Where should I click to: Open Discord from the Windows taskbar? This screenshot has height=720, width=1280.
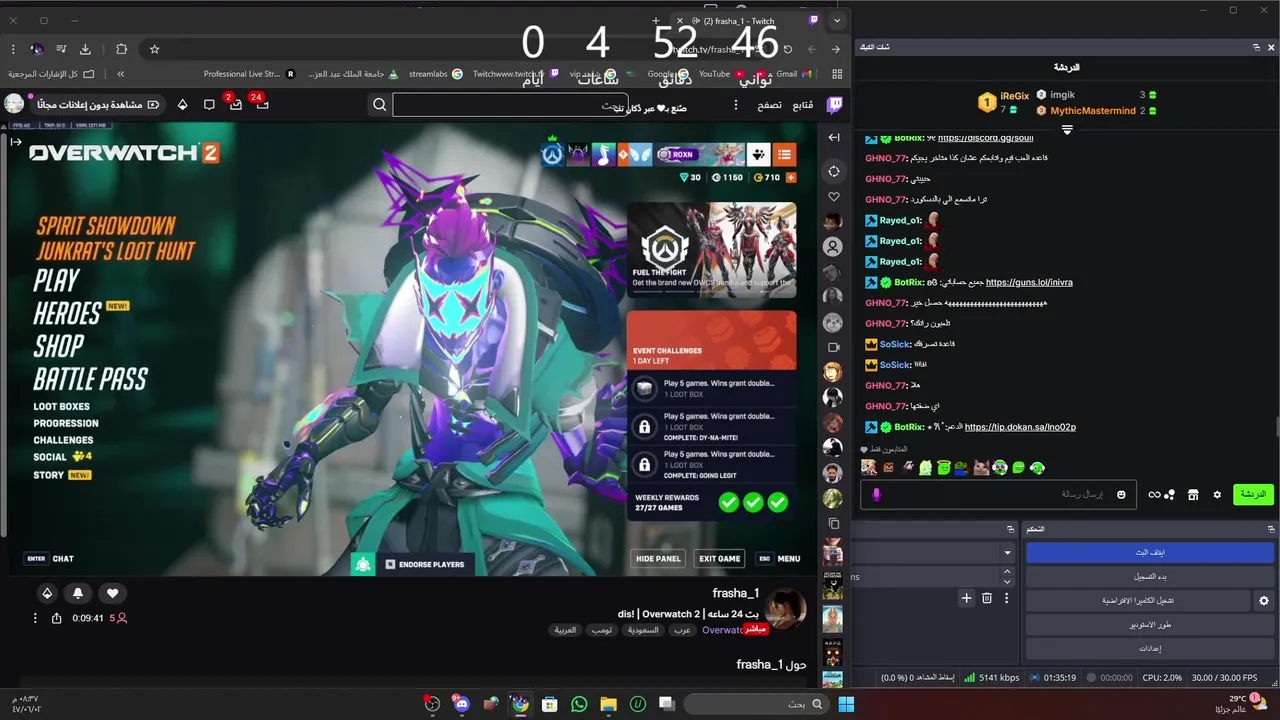(461, 704)
